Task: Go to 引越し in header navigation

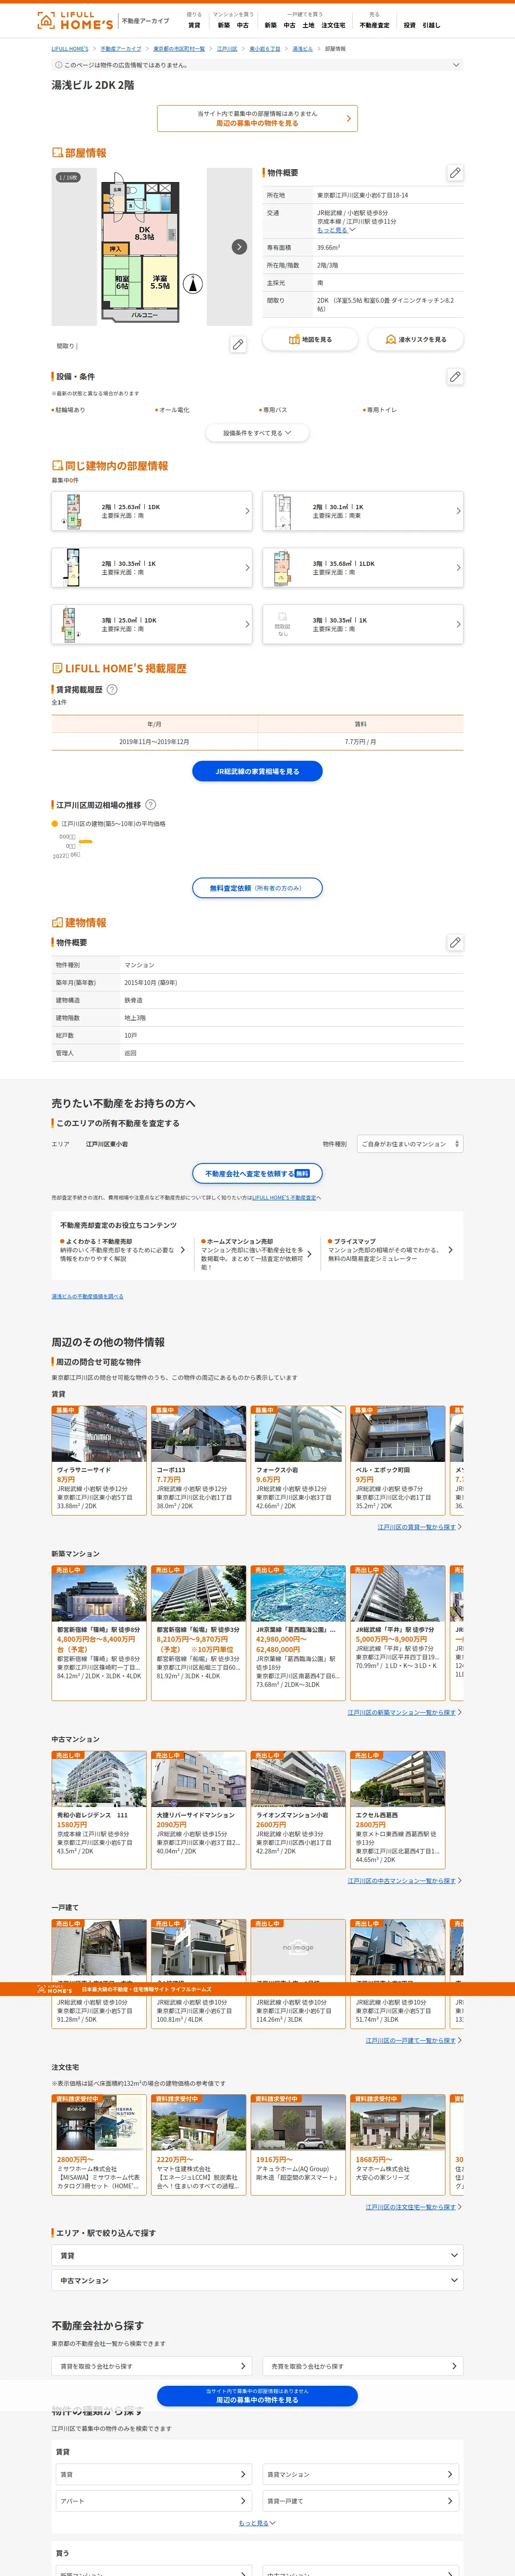Action: point(431,25)
